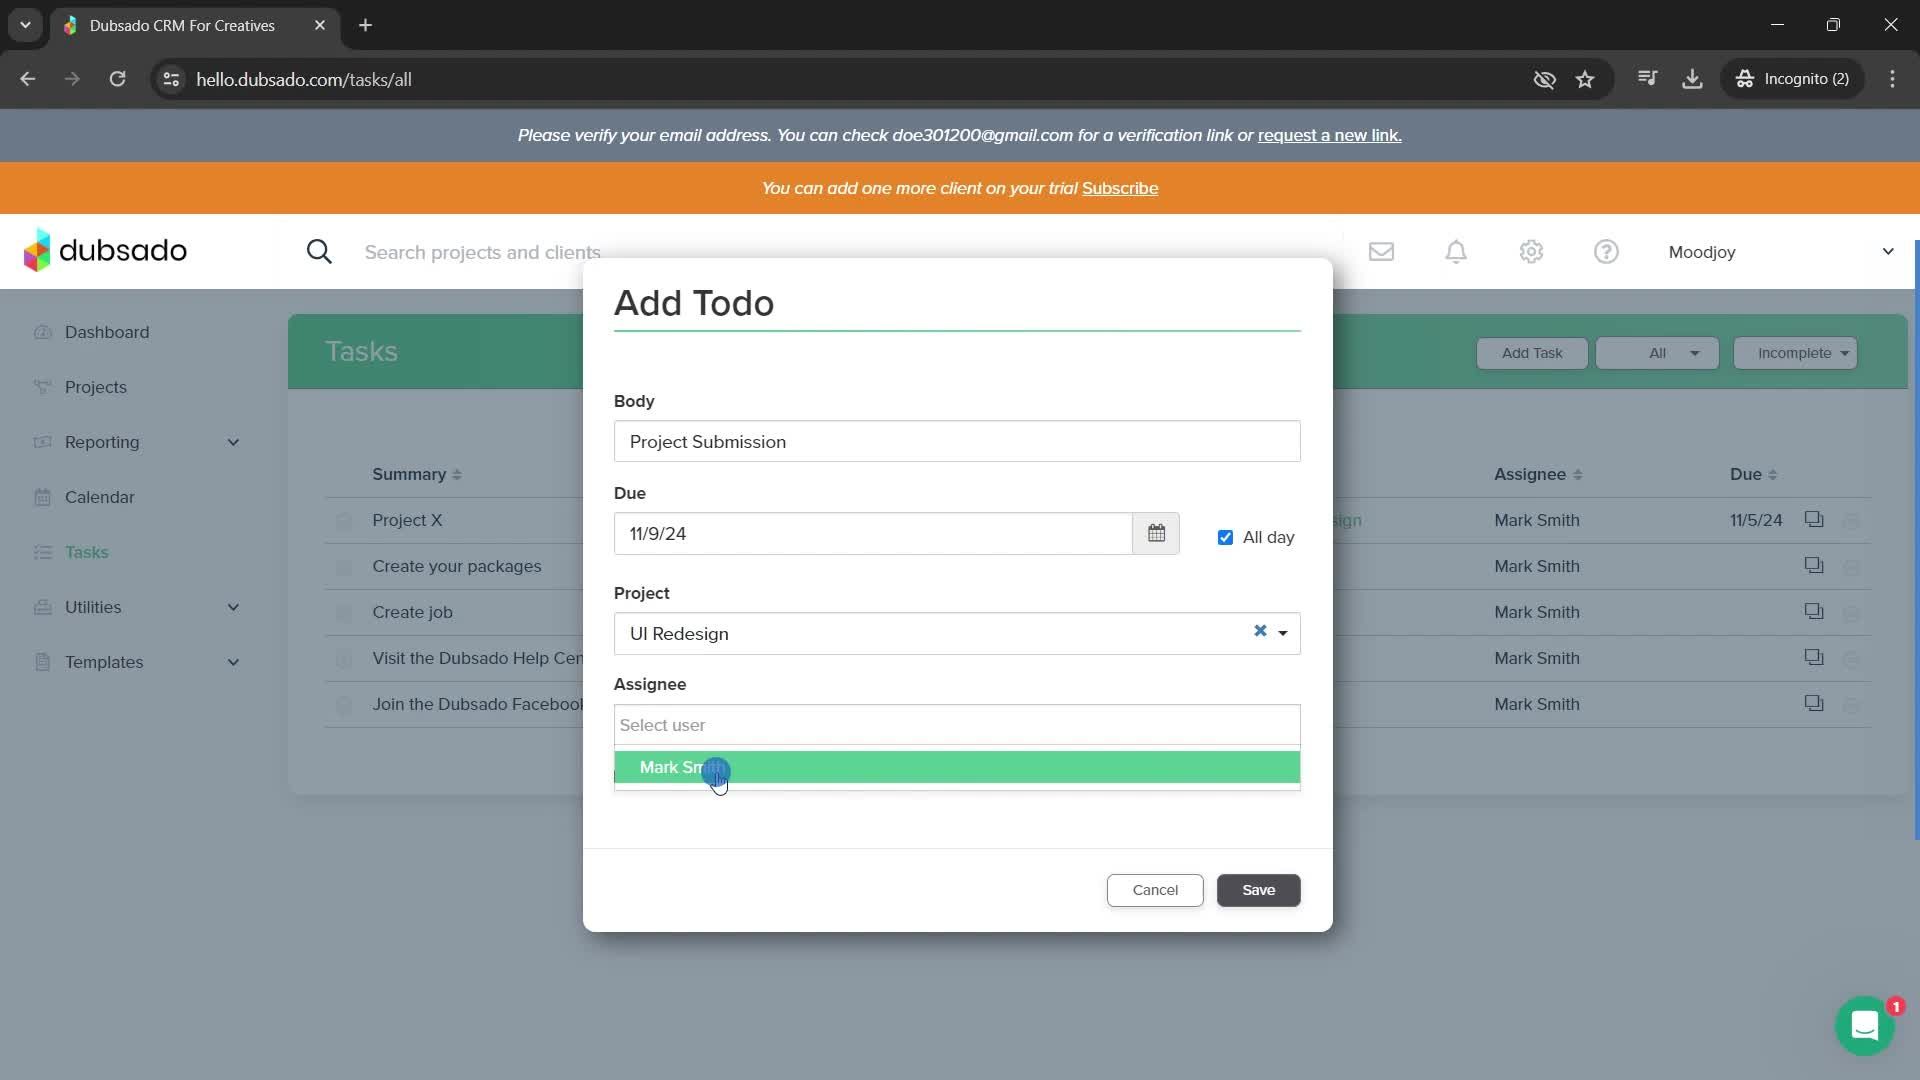1920x1080 pixels.
Task: Open the messages envelope icon
Action: 1381,252
